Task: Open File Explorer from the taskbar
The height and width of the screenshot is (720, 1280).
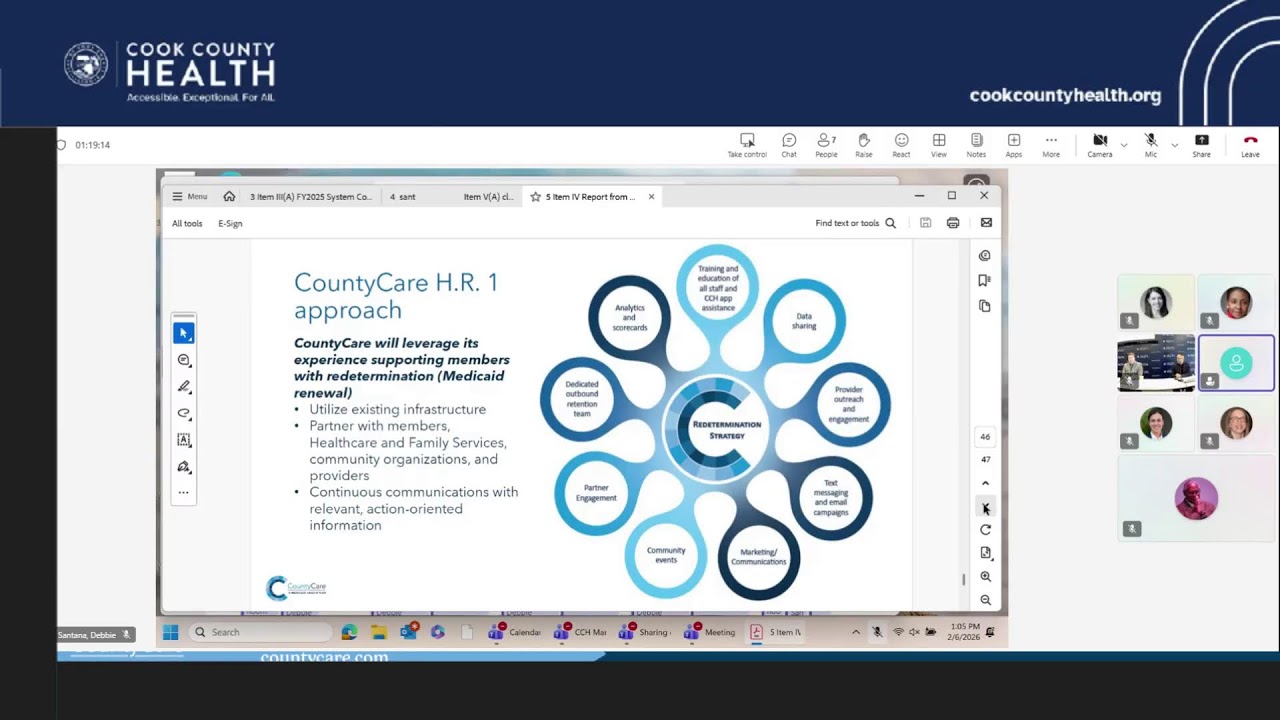Action: [379, 632]
